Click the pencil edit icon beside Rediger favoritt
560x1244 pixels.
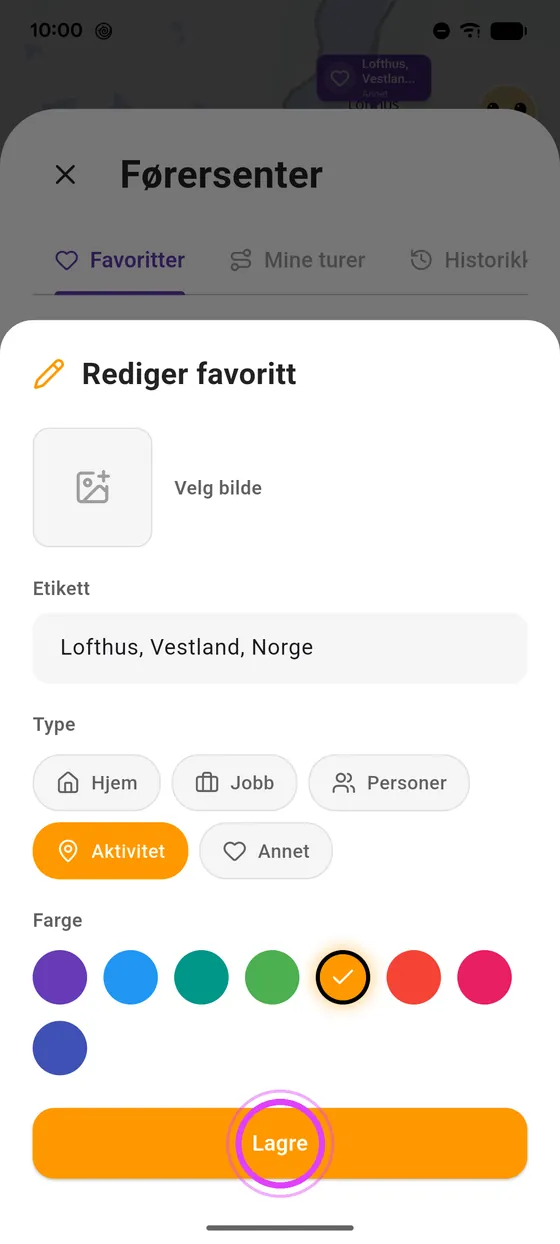click(48, 374)
